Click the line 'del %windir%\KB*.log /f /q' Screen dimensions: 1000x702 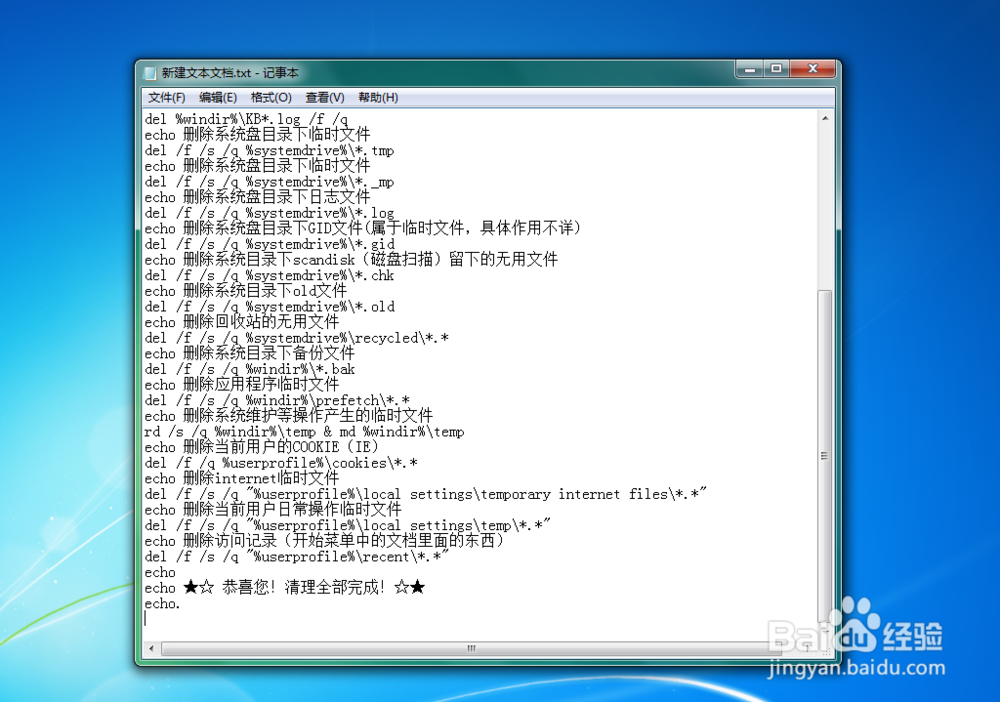(x=246, y=119)
